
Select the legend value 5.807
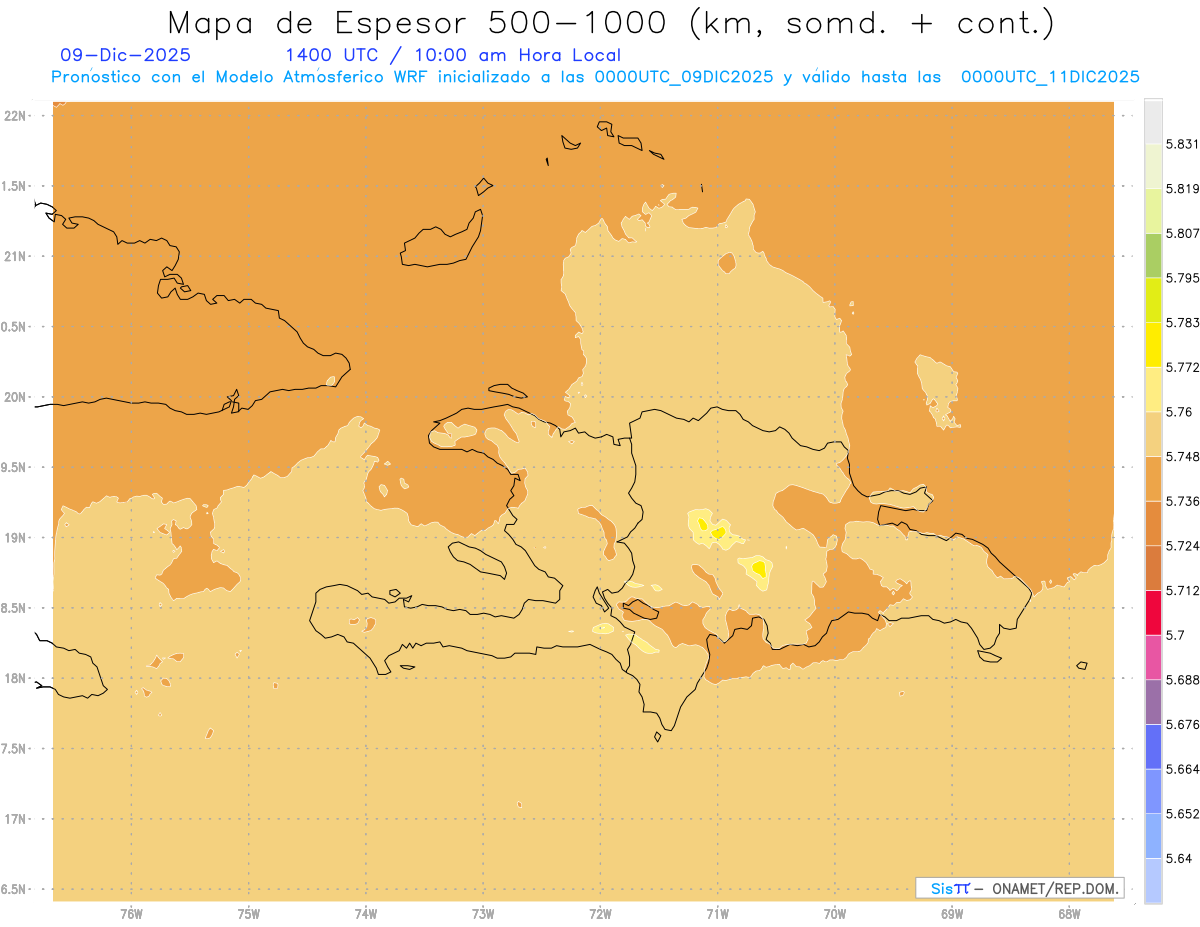click(1183, 233)
